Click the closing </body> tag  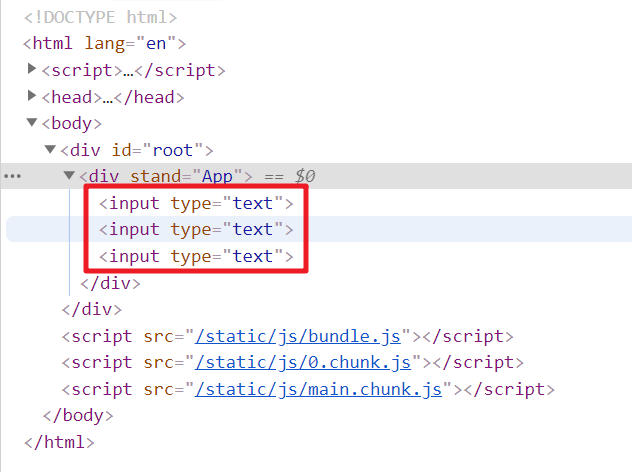(78, 416)
